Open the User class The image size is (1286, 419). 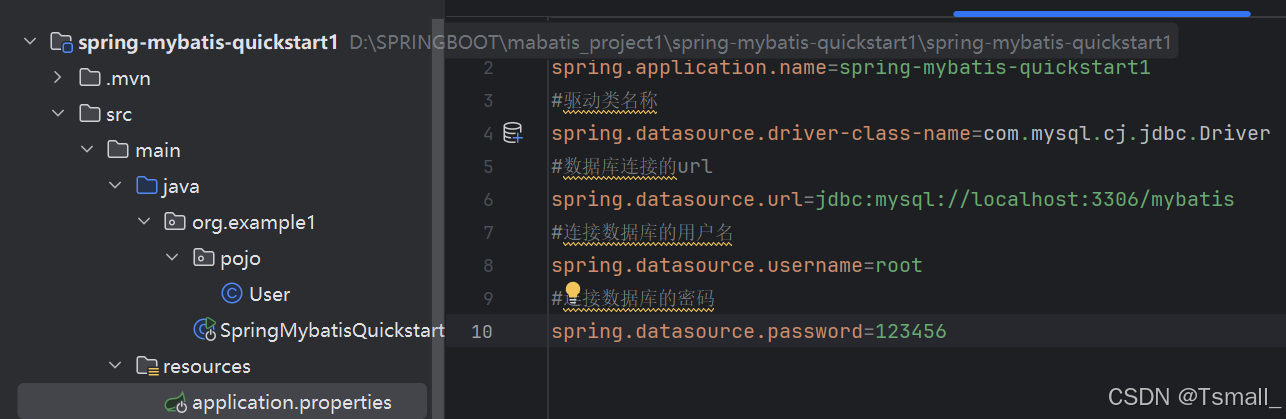click(269, 294)
